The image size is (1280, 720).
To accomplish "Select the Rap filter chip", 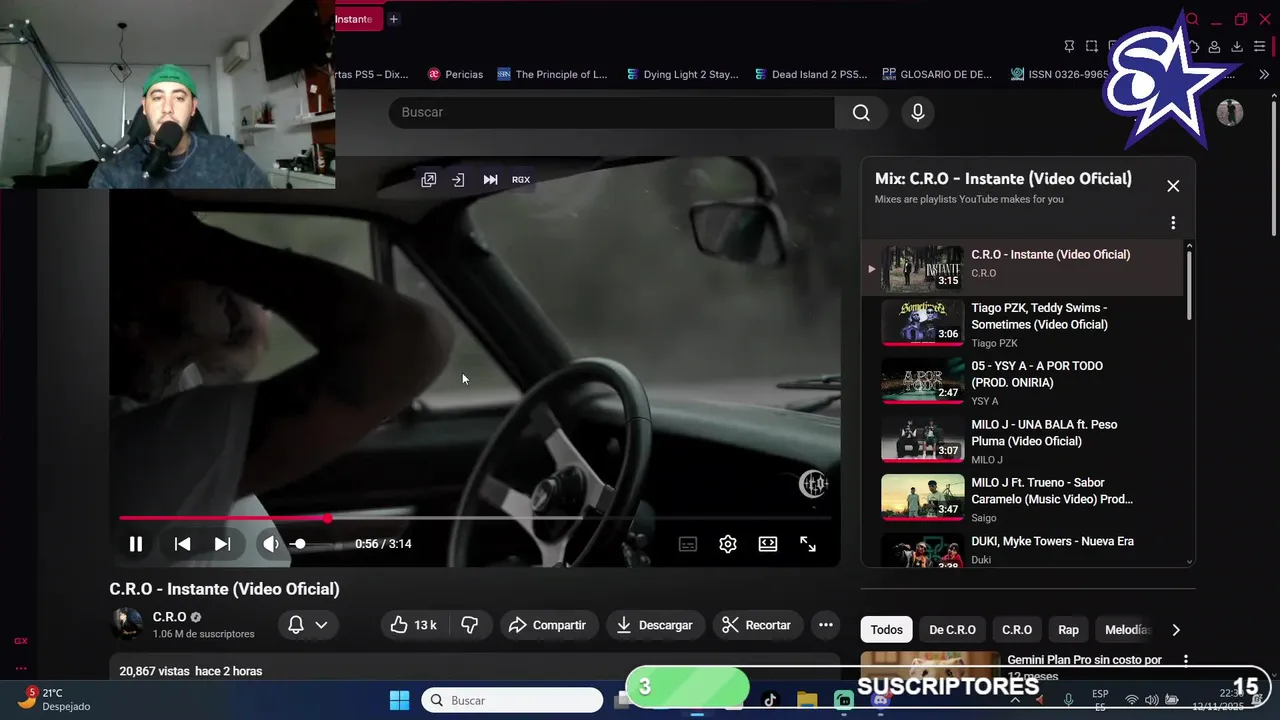I will pos(1069,630).
